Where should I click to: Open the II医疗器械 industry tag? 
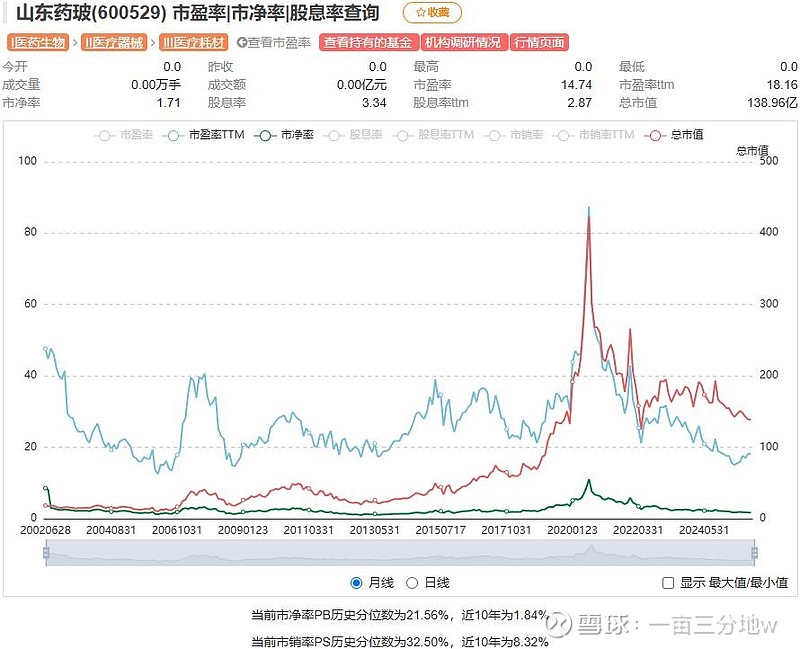[x=113, y=42]
